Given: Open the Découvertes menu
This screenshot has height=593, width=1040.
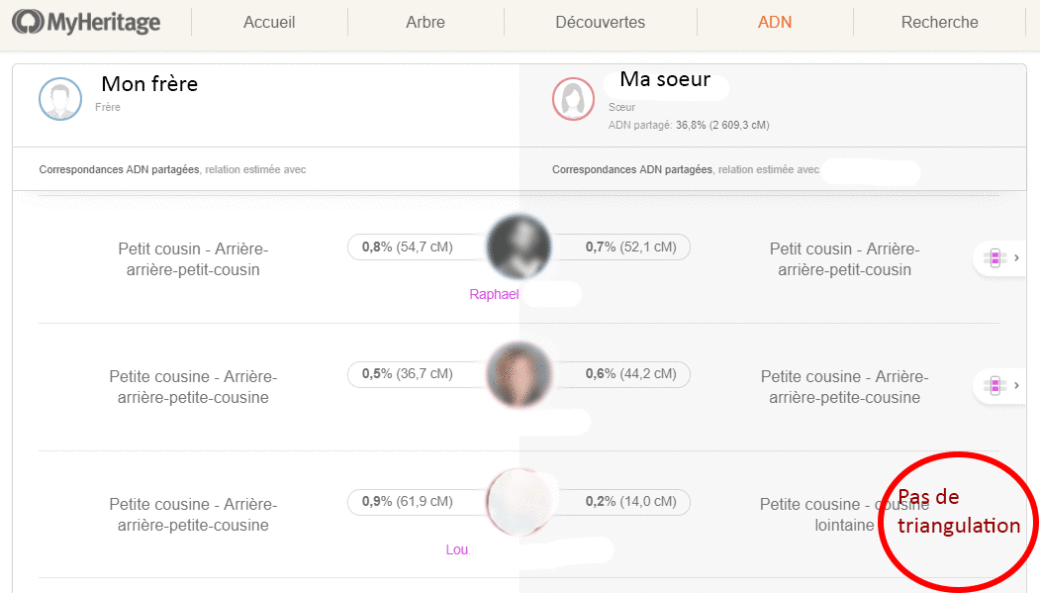Looking at the screenshot, I should point(600,22).
